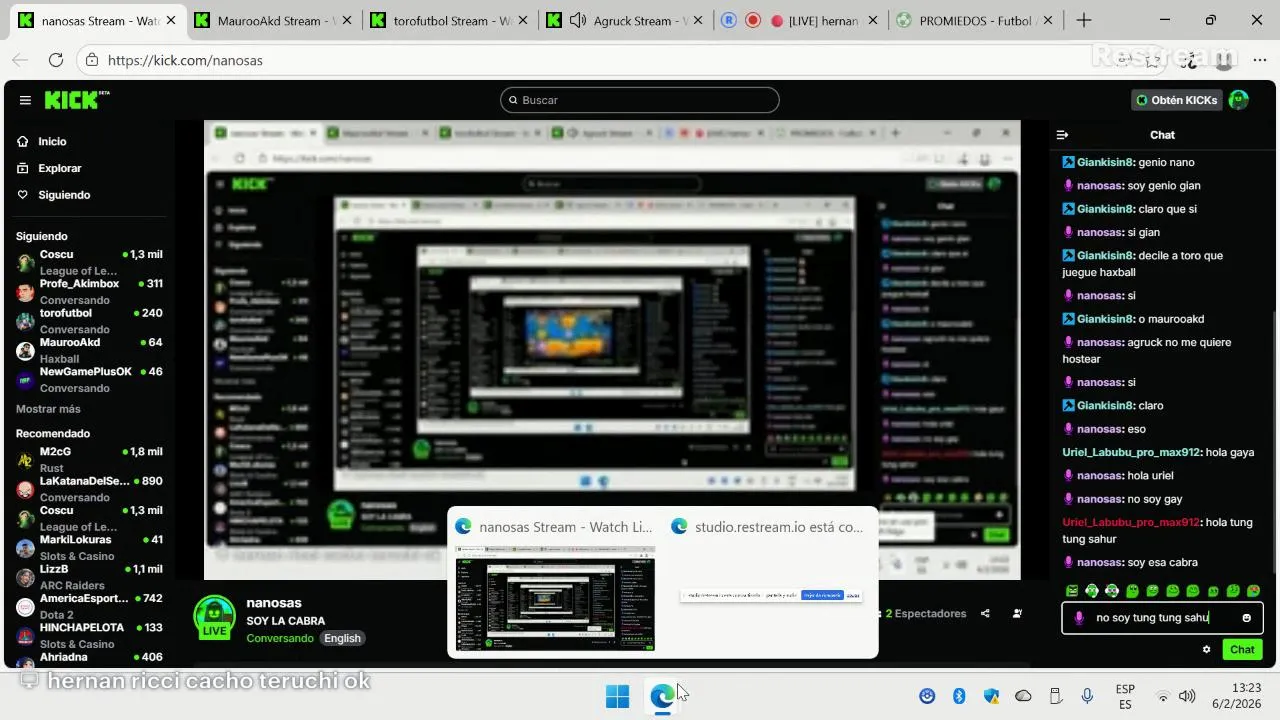
Task: Click the safely remove USB hardware tray icon
Action: tap(1055, 696)
